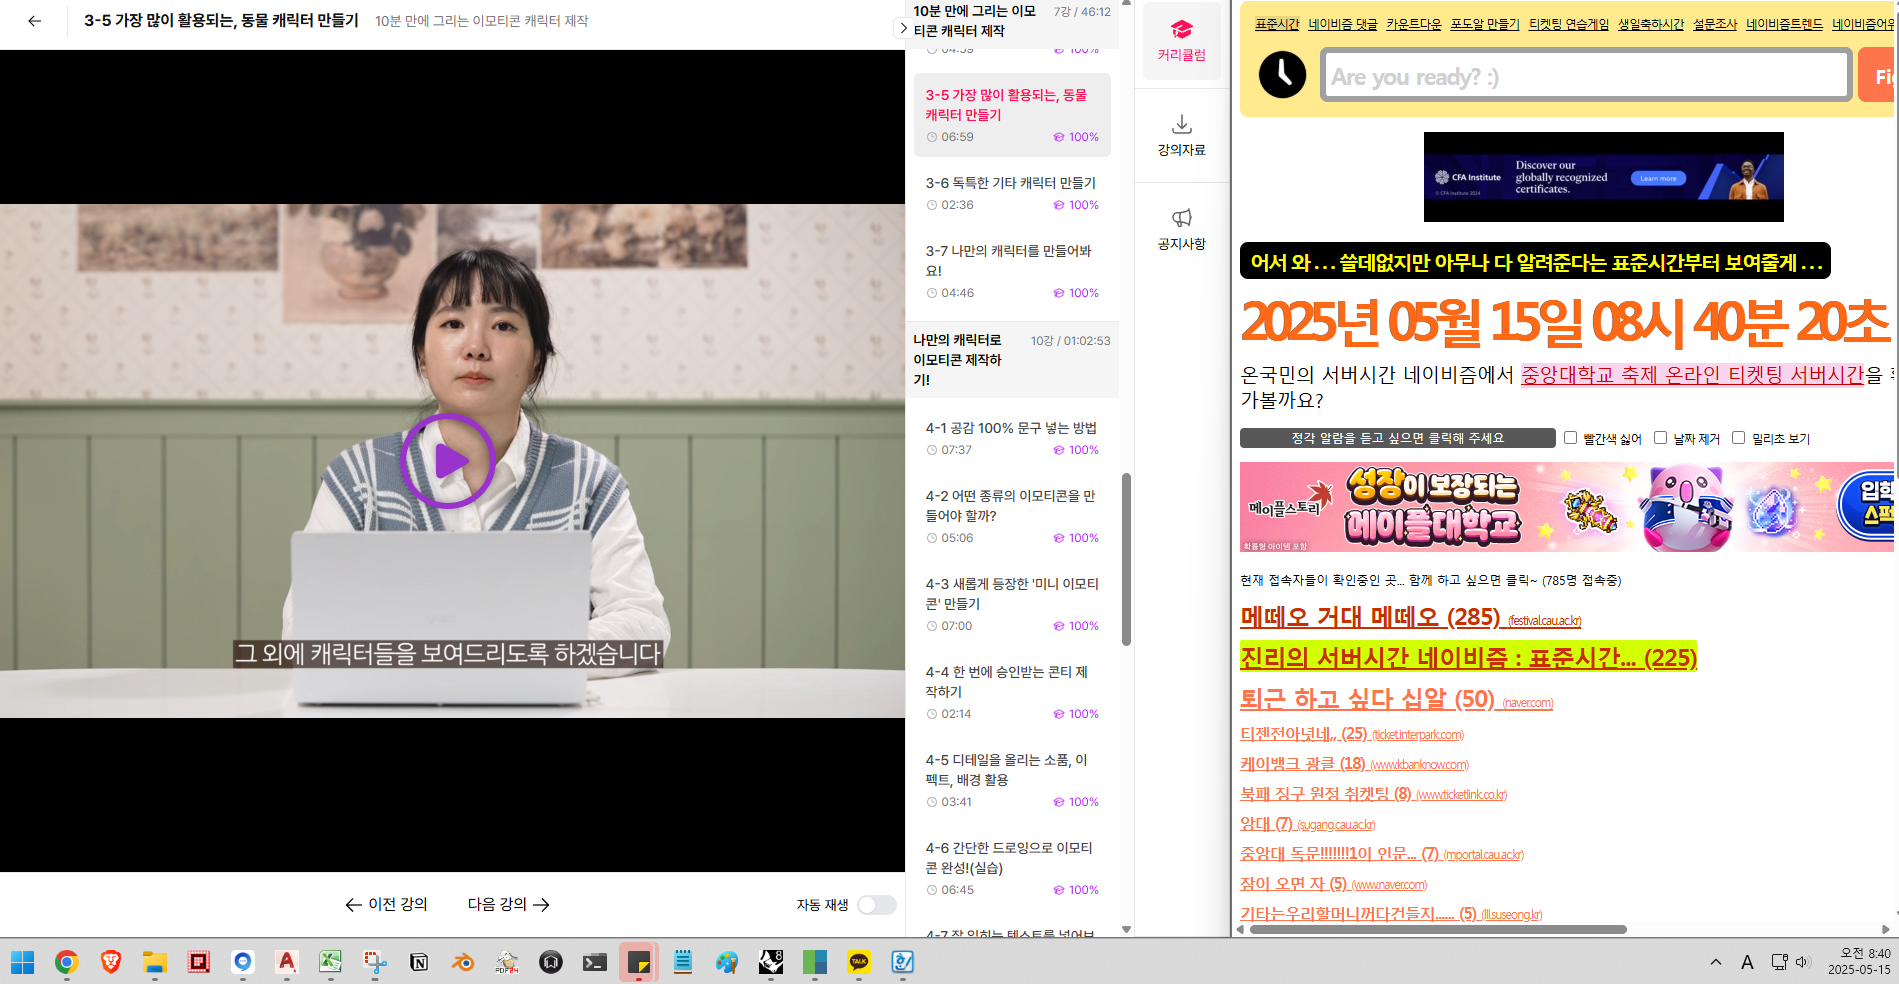Open KakaoTalk from taskbar
The height and width of the screenshot is (984, 1899).
click(859, 962)
